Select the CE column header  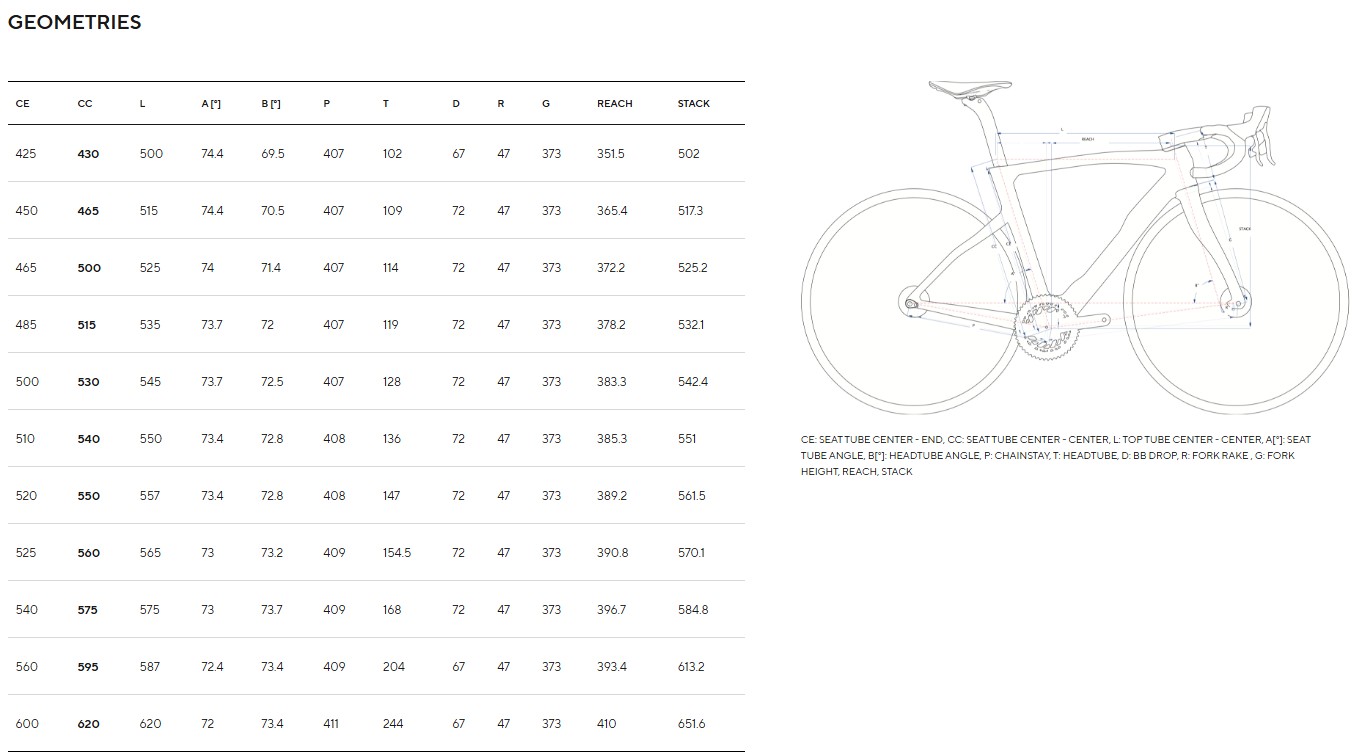click(23, 104)
